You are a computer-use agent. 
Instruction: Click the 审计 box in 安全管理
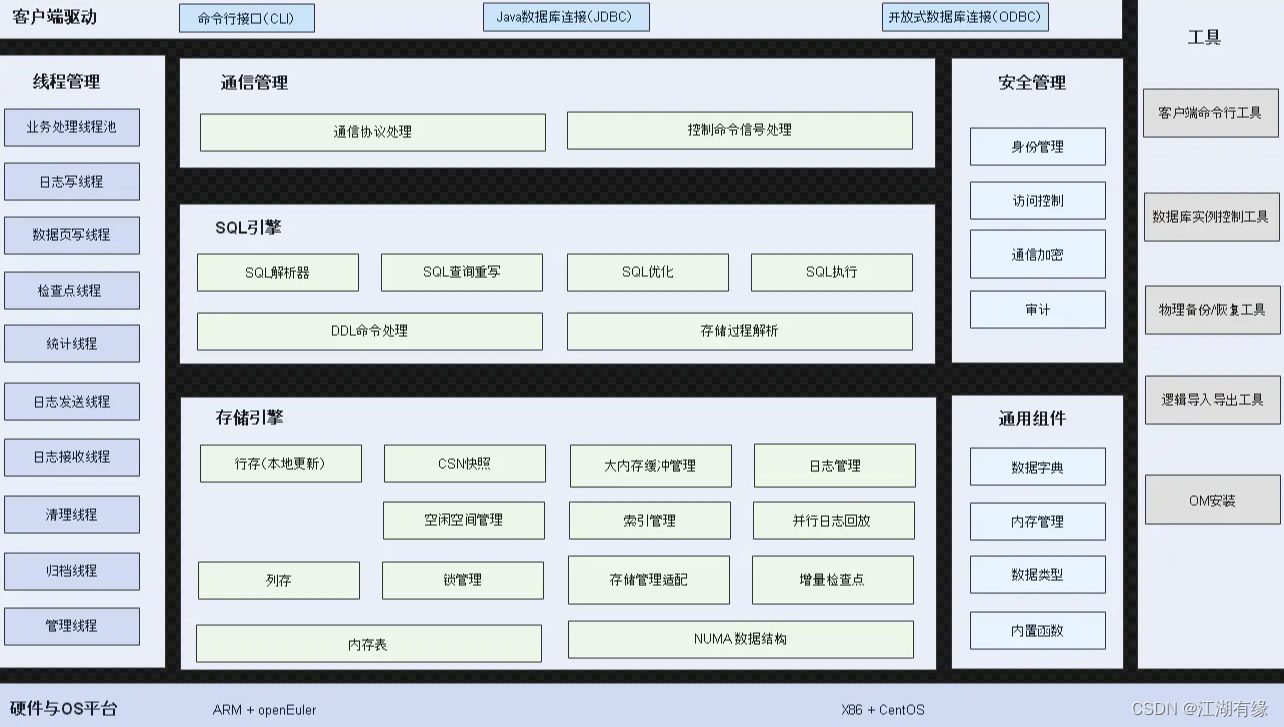(x=1037, y=309)
